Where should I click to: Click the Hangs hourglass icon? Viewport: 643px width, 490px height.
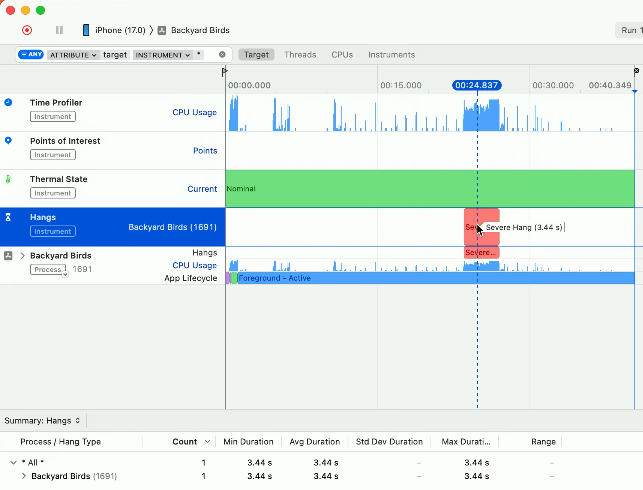(8, 217)
